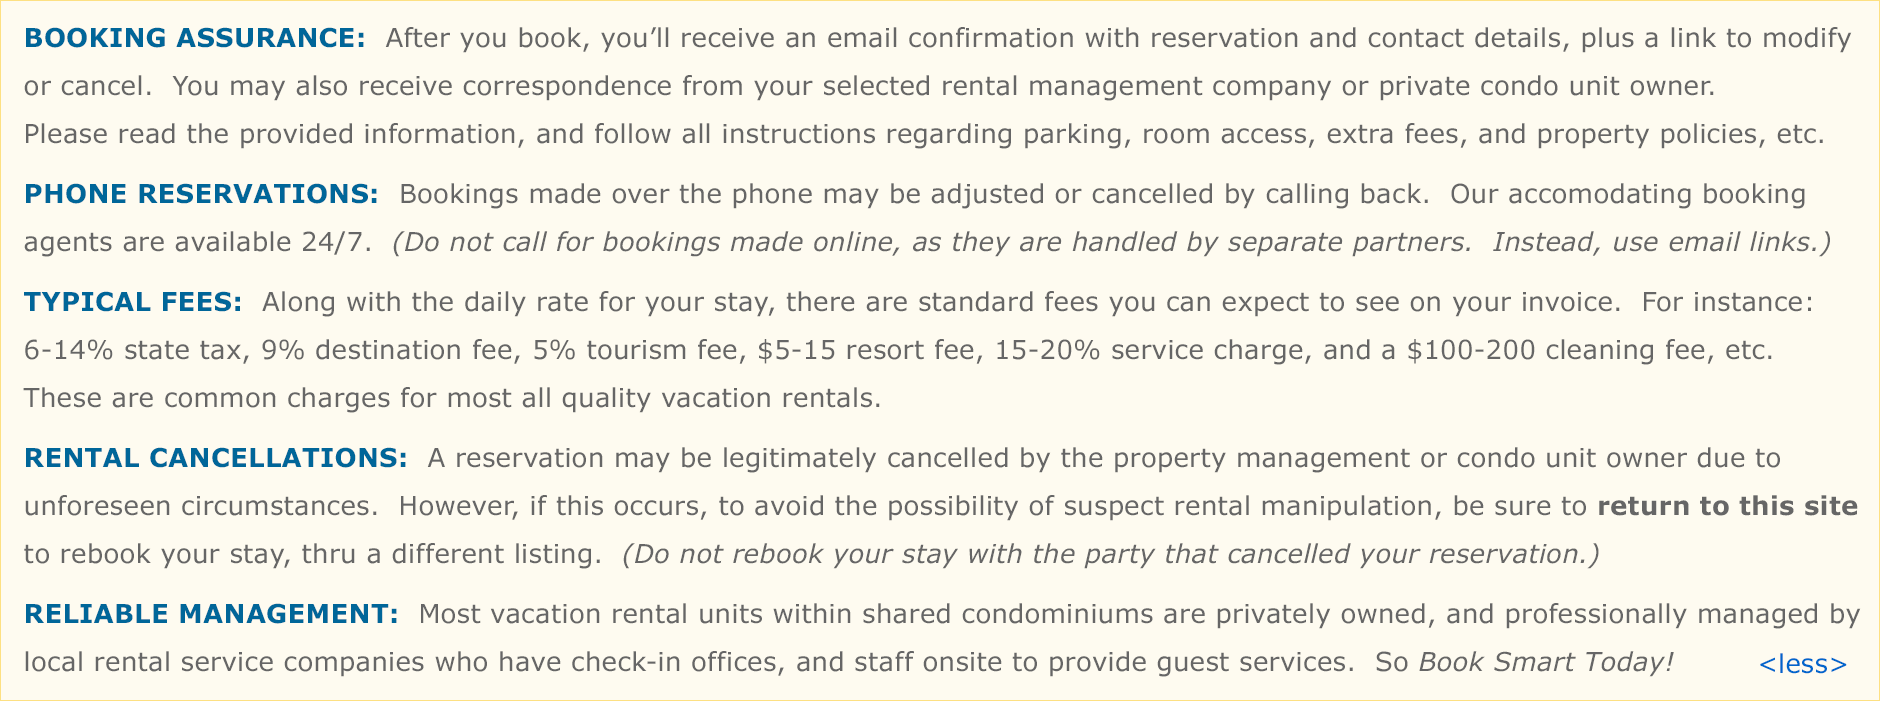Click the RENTAL CANCELLATIONS heading
The height and width of the screenshot is (701, 1880).
pos(215,458)
